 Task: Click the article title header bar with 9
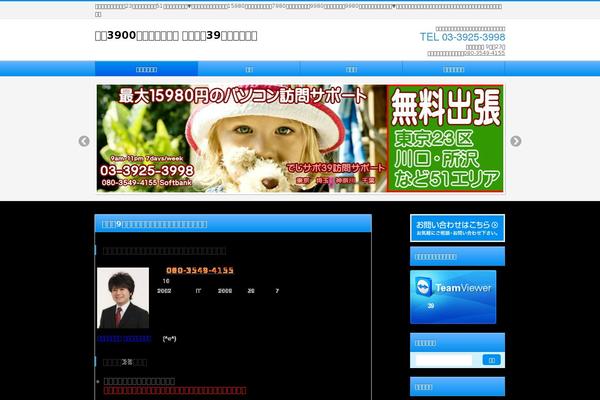[x=233, y=224]
